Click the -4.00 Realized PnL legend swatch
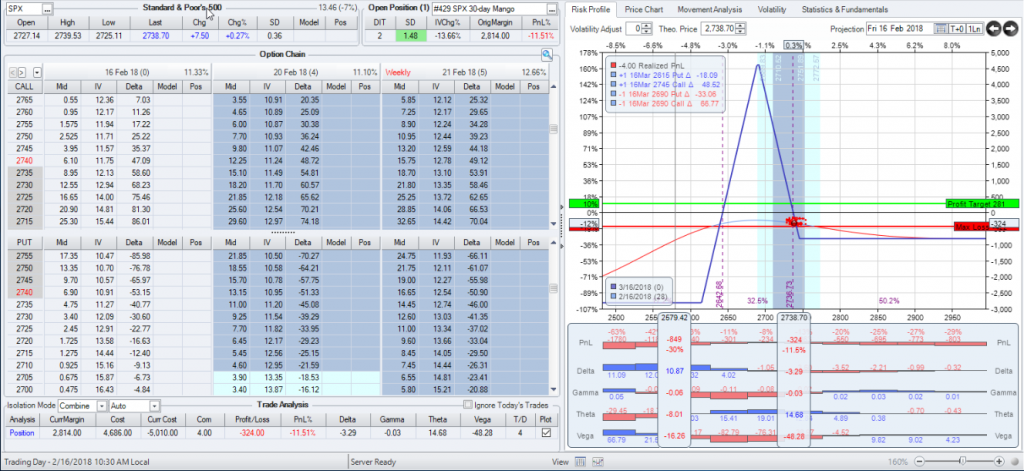Image resolution: width=1024 pixels, height=471 pixels. click(x=611, y=65)
